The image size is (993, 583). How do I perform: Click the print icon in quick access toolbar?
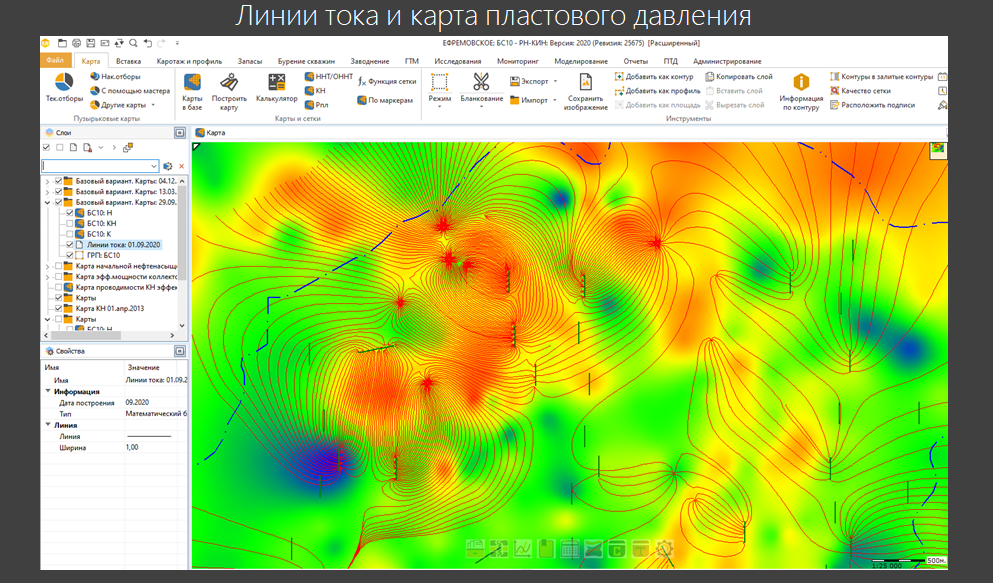coord(76,43)
